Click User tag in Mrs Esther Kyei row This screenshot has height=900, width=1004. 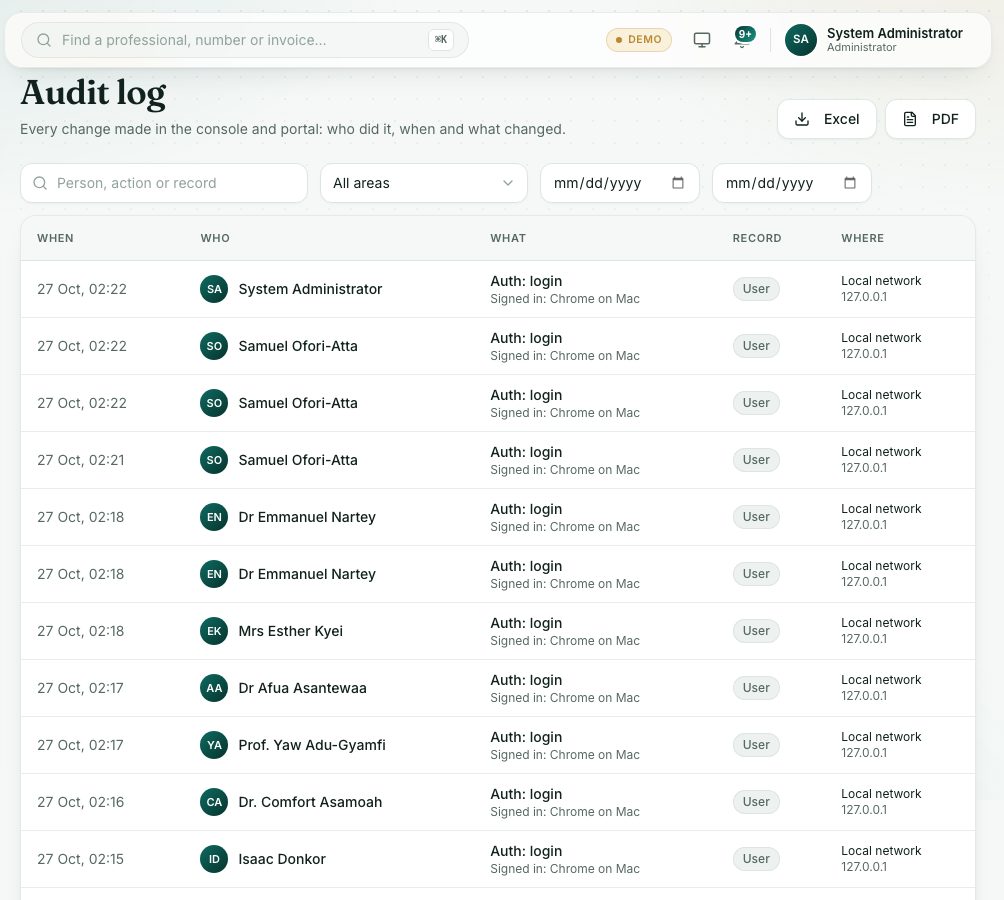[x=756, y=631]
